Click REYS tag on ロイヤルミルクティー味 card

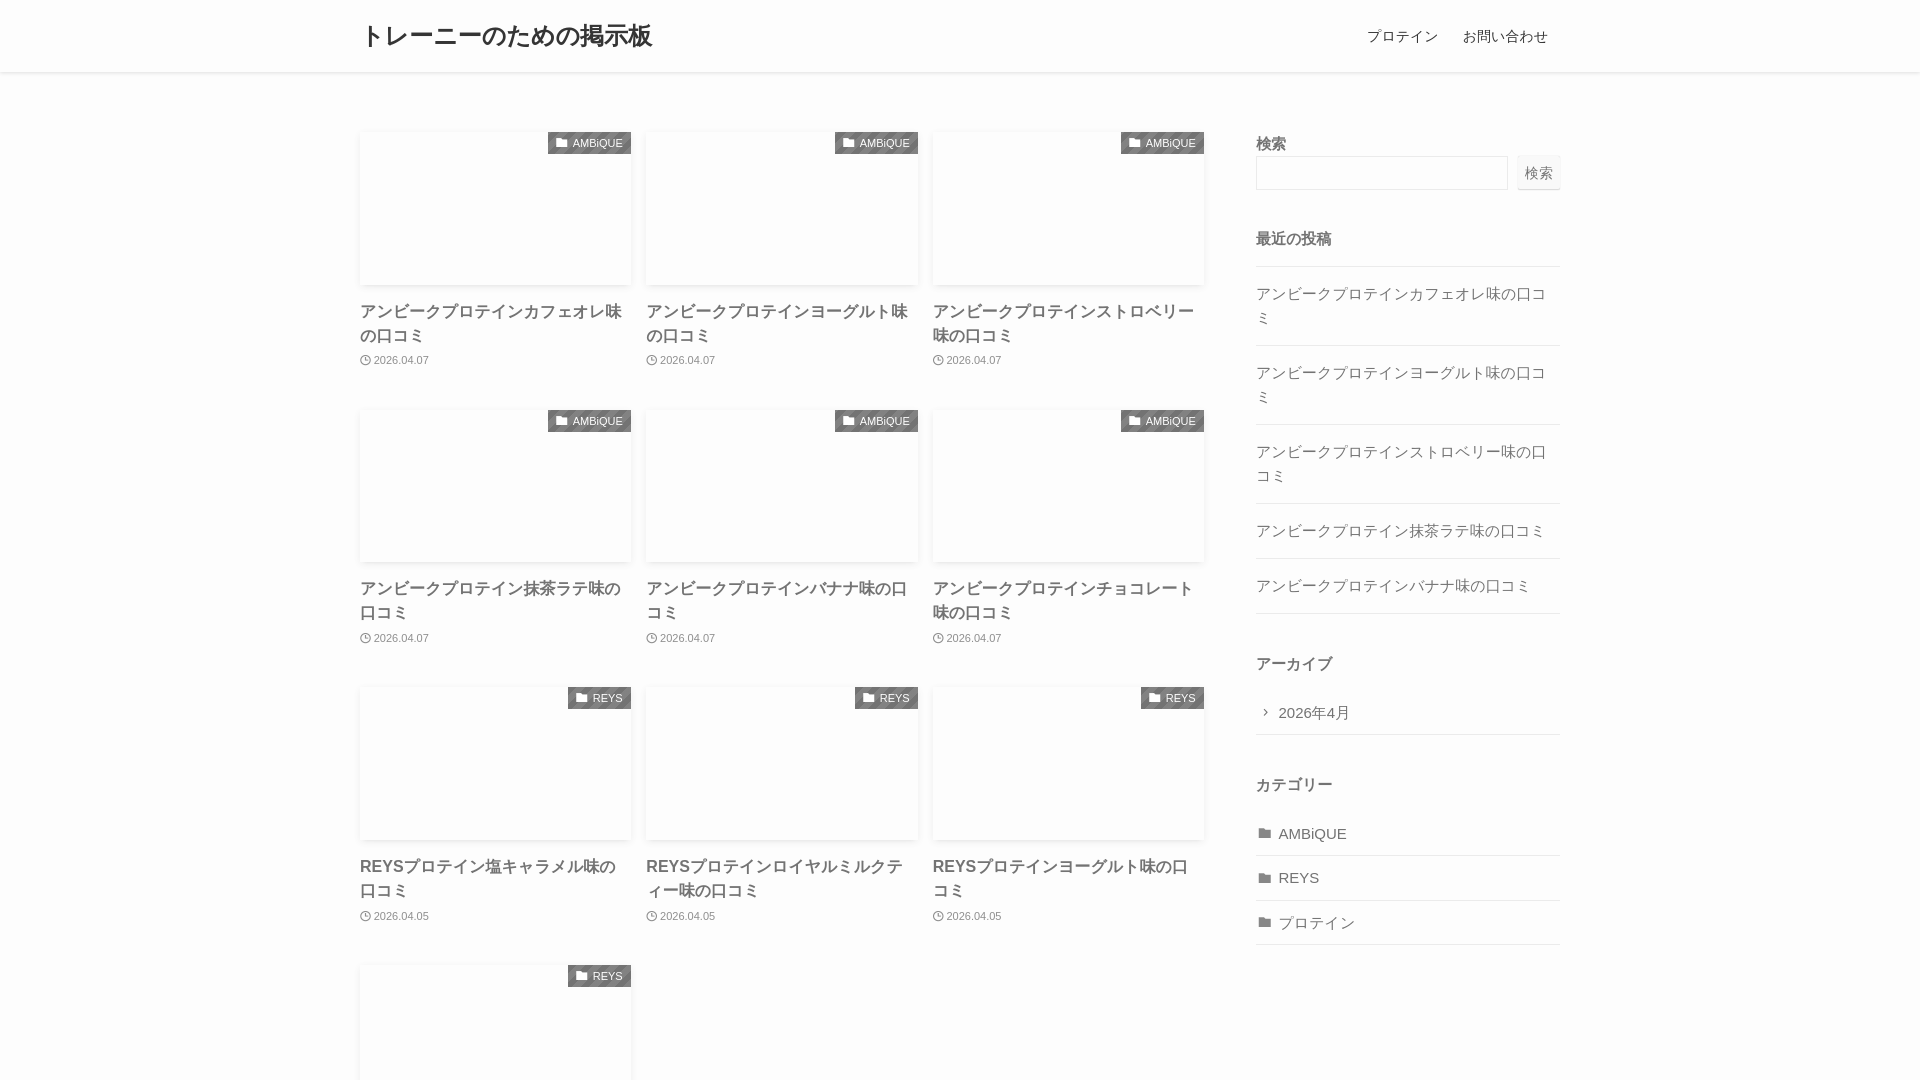886,698
